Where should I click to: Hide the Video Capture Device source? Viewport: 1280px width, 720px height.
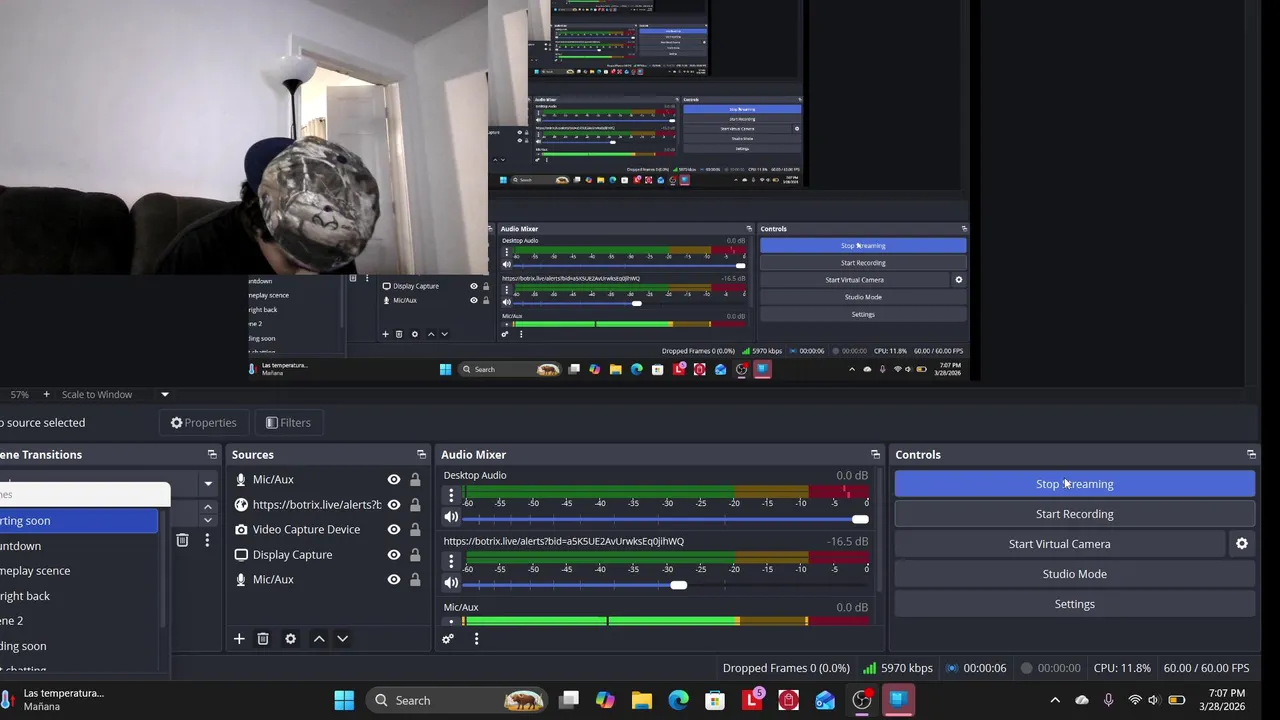[394, 530]
